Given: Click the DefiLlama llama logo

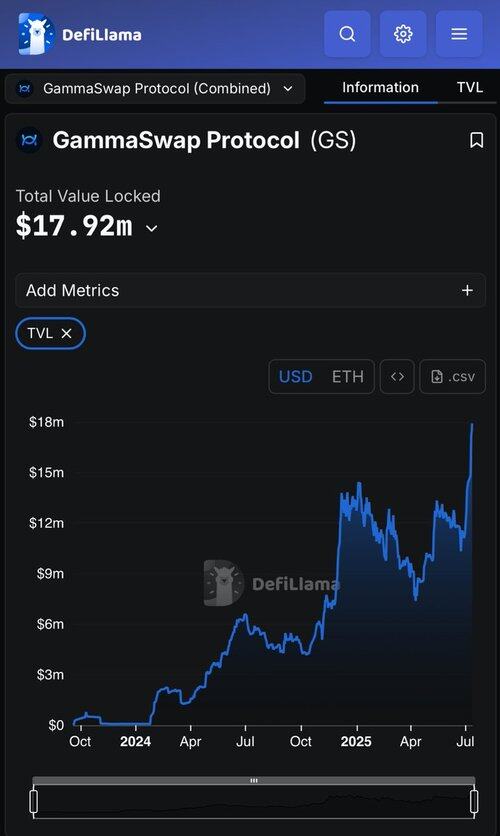Looking at the screenshot, I should (36, 34).
